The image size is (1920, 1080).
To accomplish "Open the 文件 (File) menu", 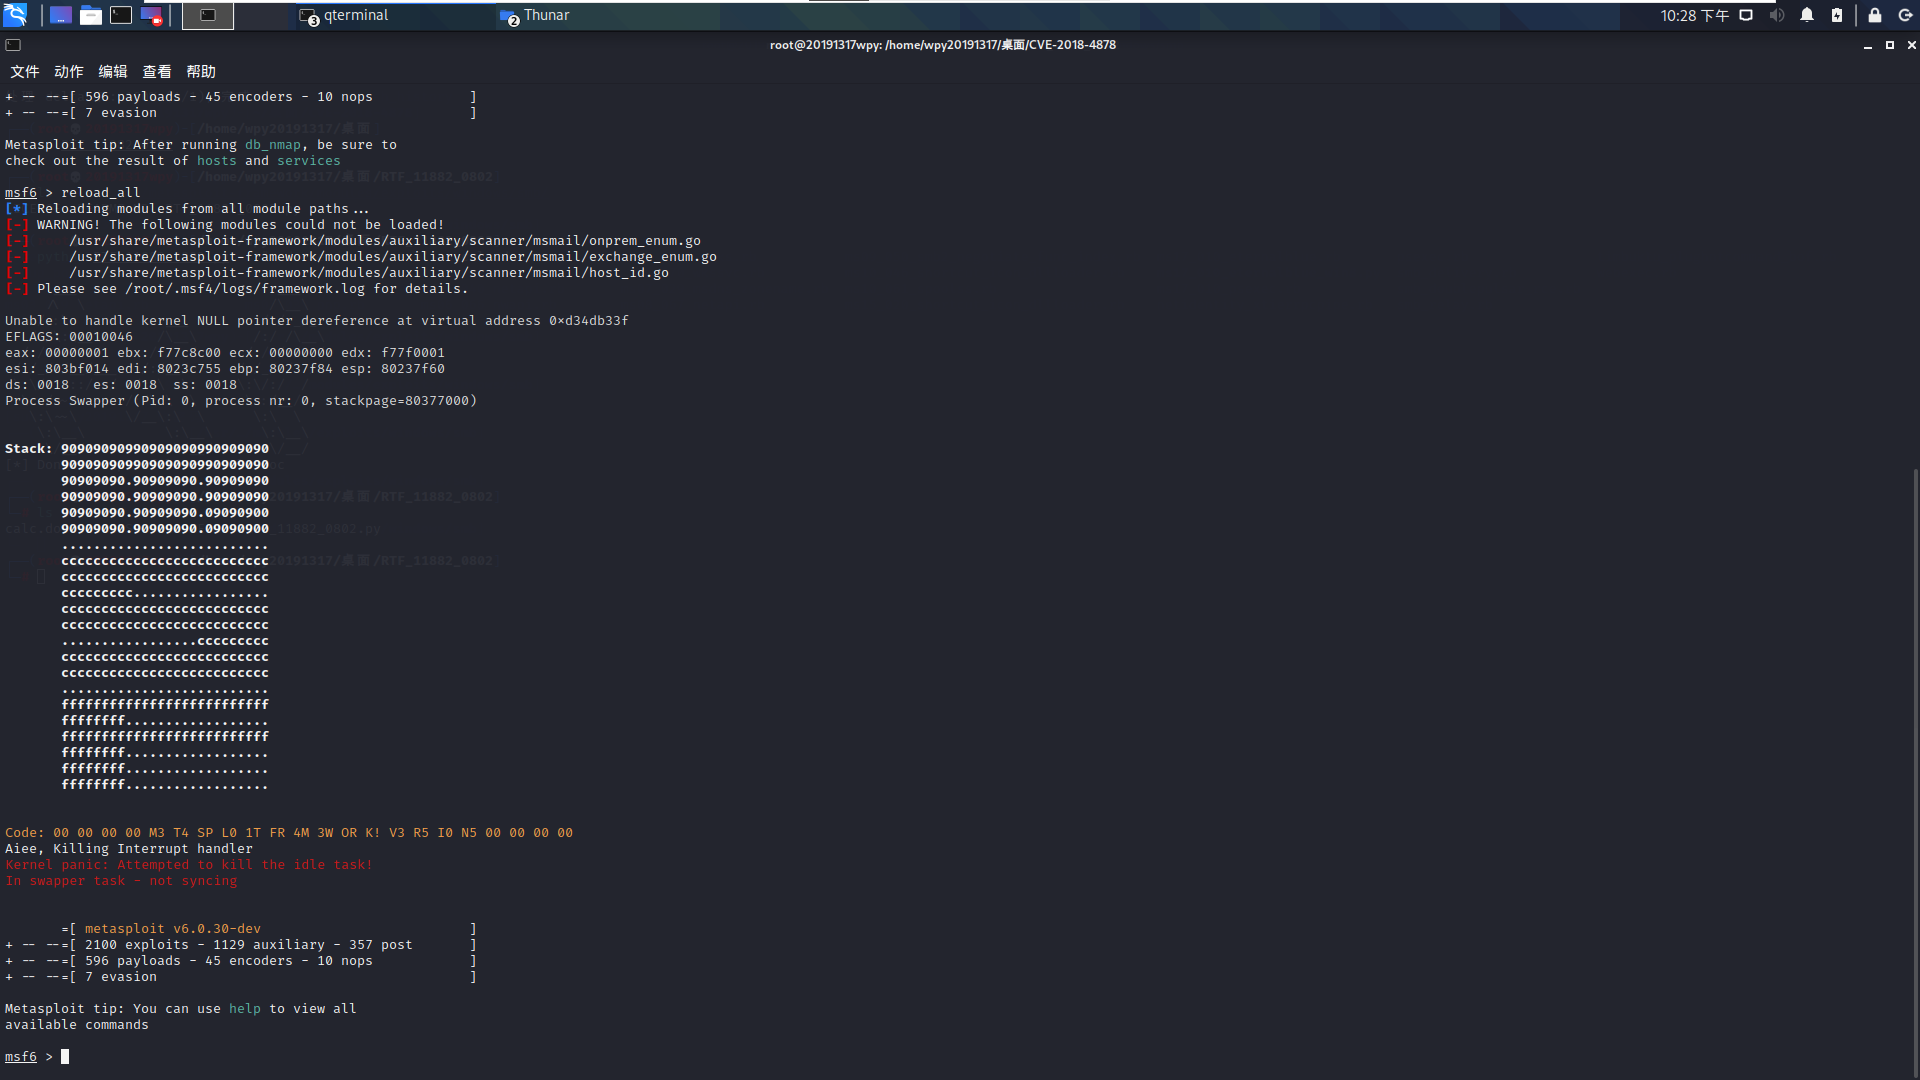I will [25, 71].
